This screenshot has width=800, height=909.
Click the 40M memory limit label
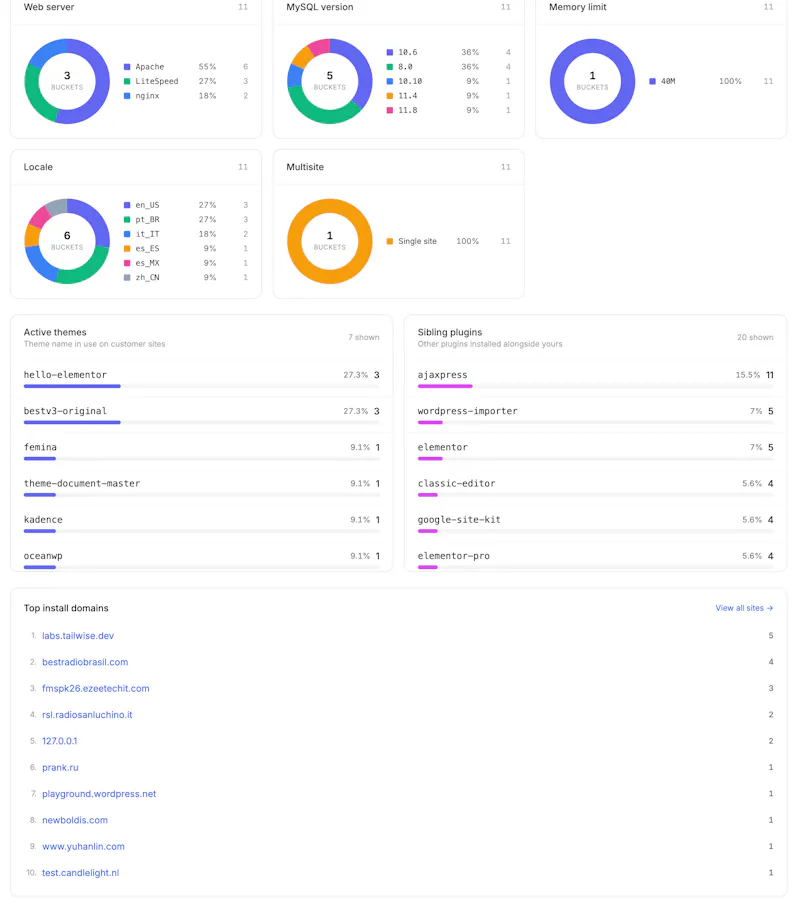pyautogui.click(x=668, y=81)
